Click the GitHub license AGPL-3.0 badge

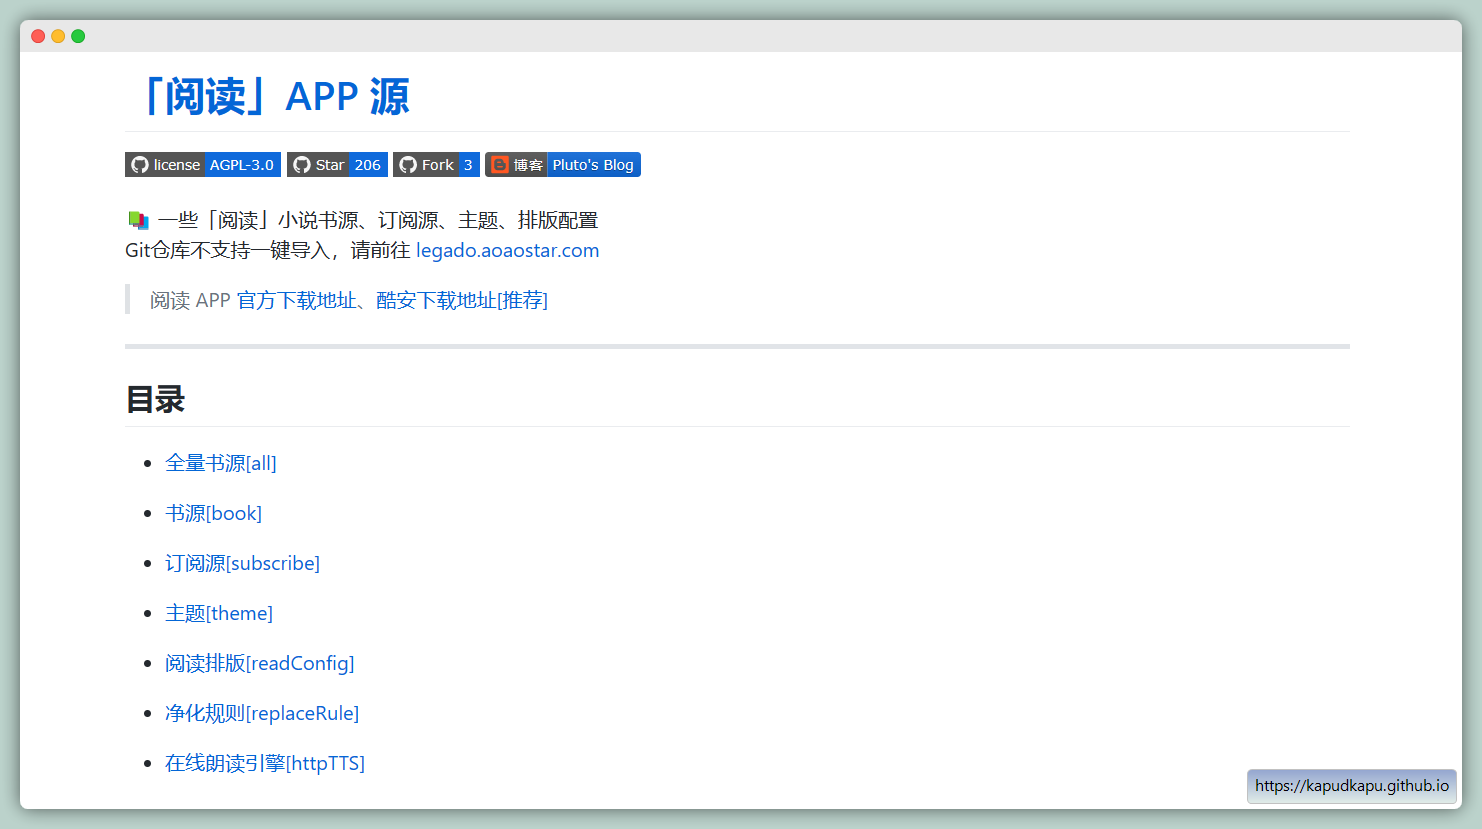[x=202, y=165]
